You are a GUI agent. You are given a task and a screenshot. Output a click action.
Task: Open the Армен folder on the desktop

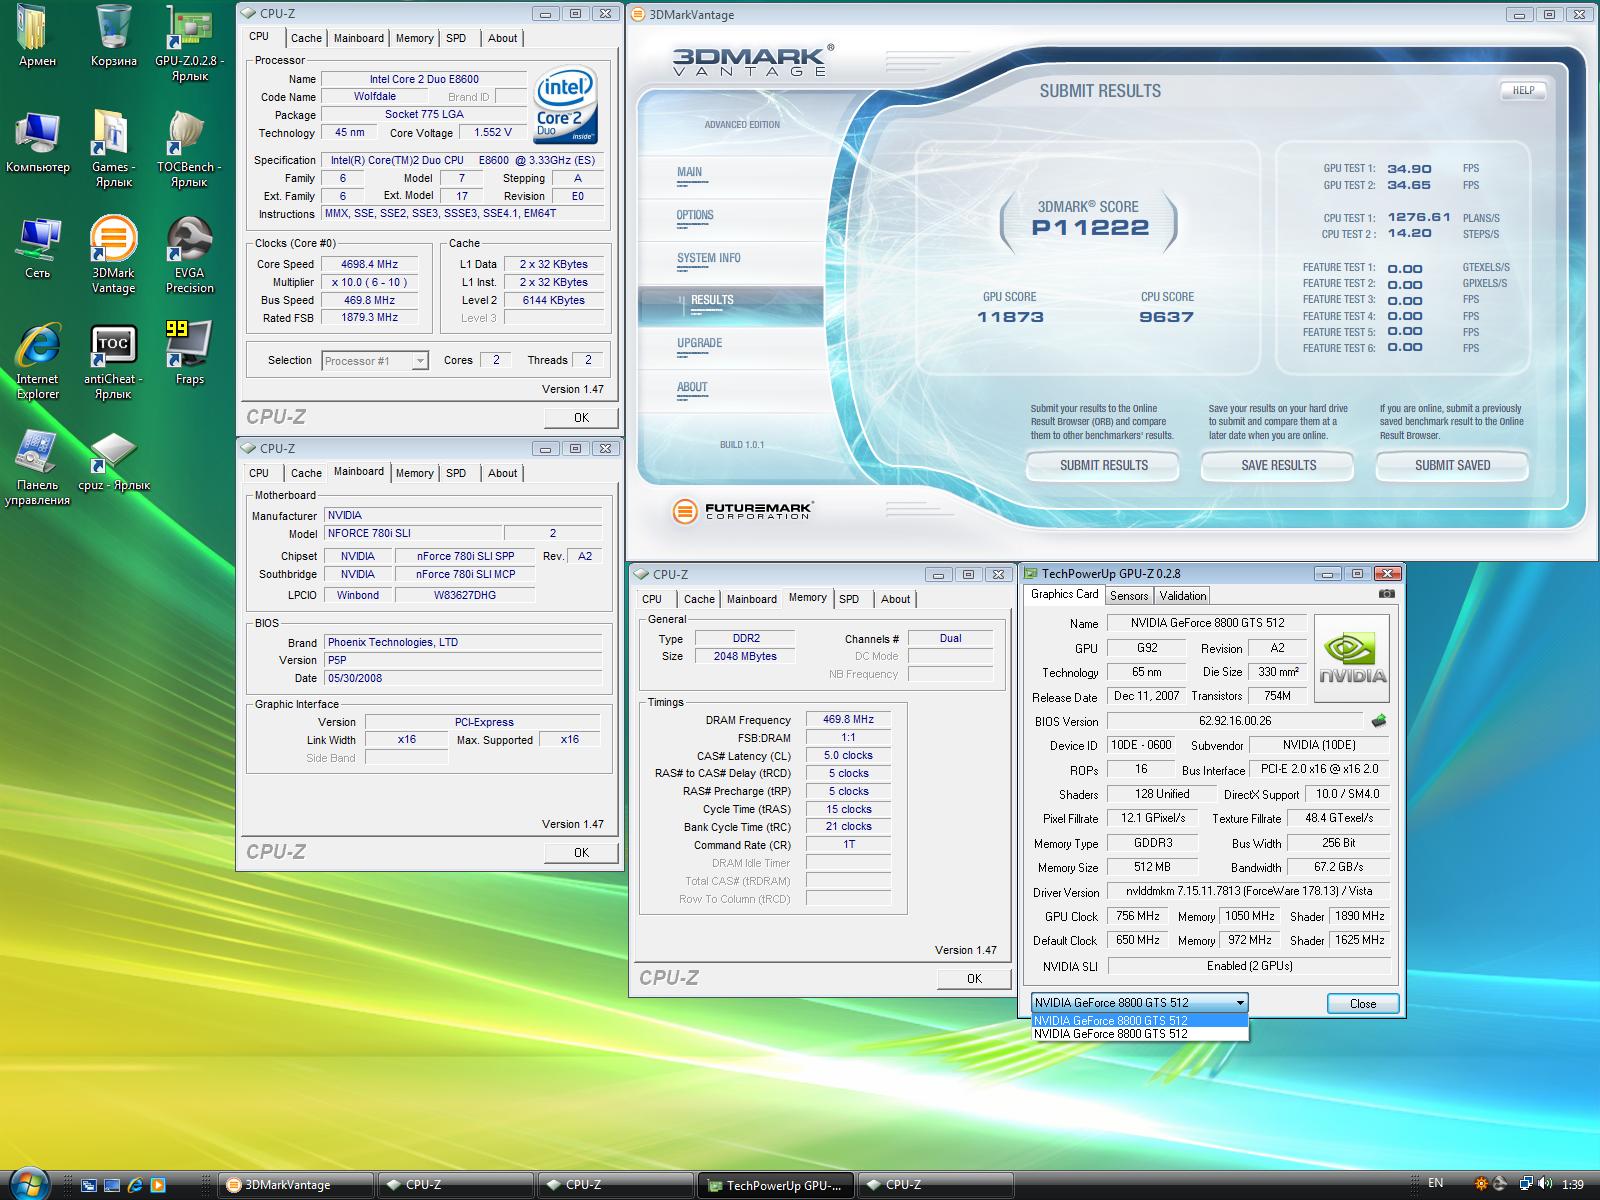pos(37,37)
